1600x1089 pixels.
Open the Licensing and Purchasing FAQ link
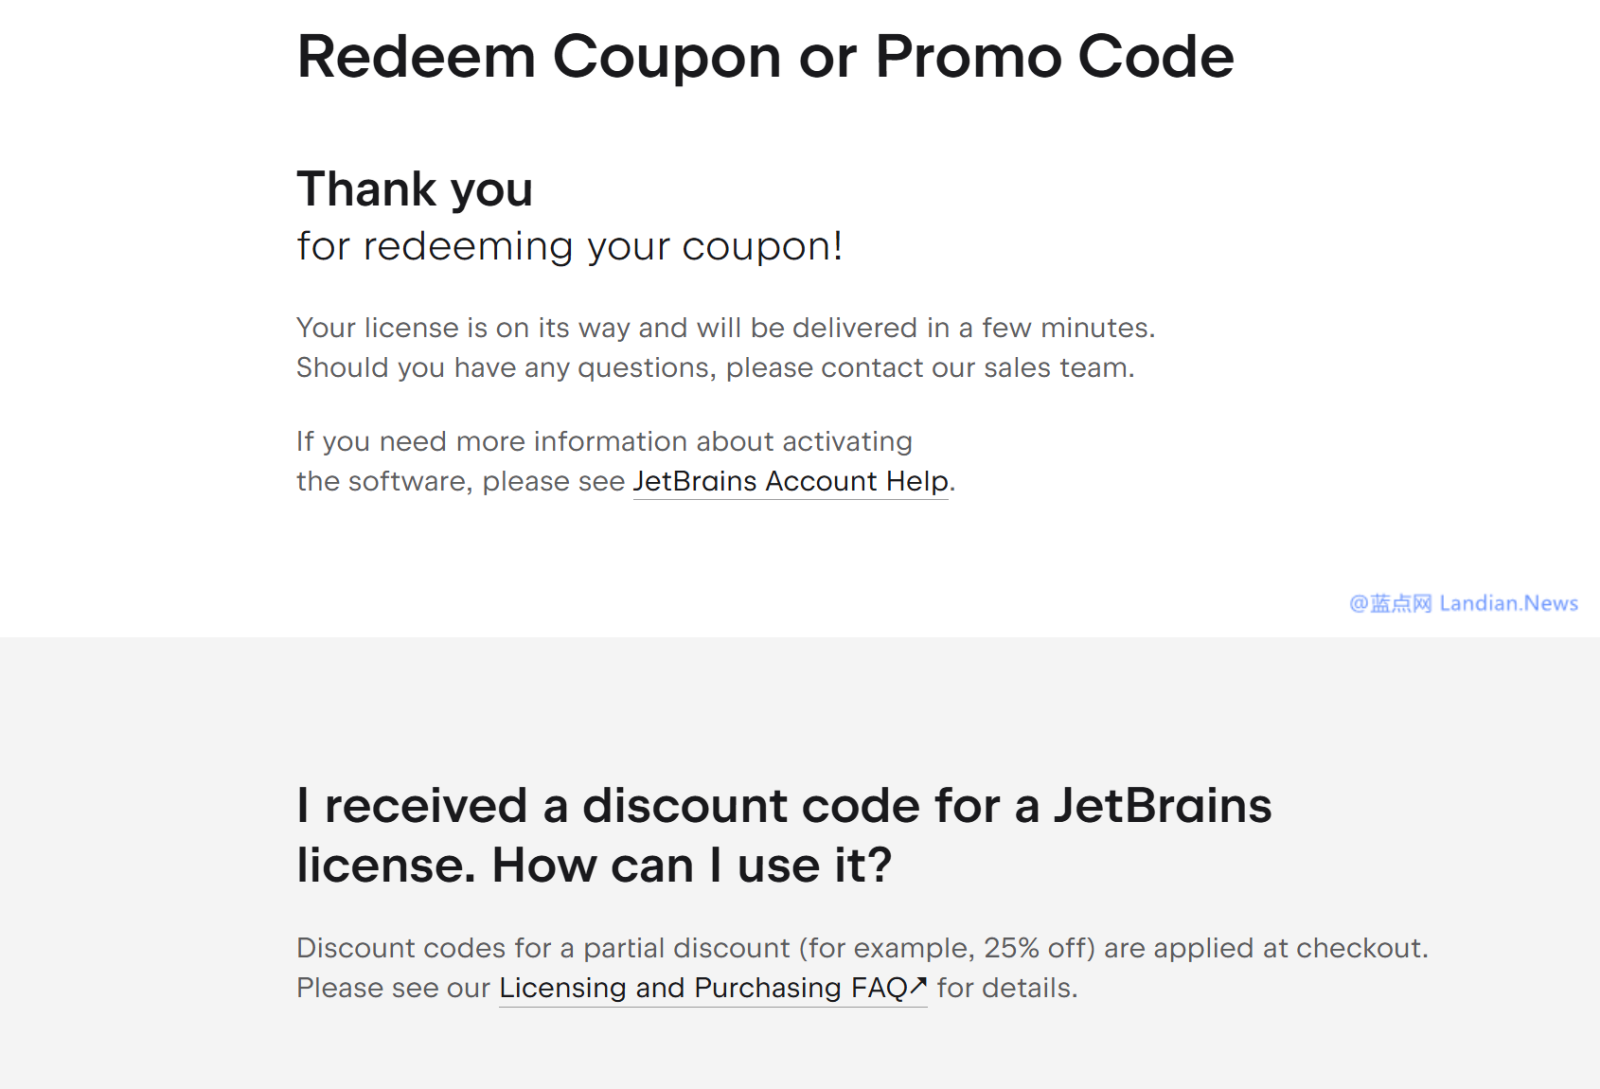coord(702,988)
